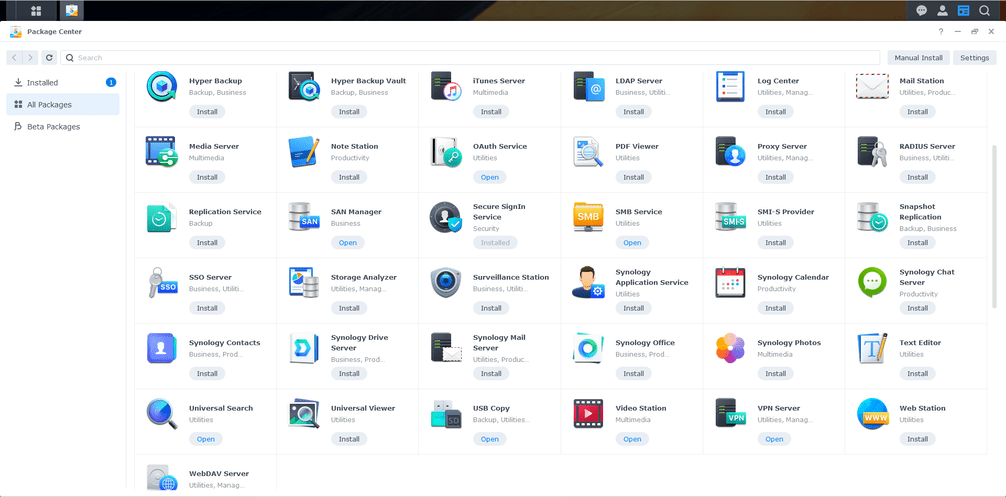Open Package Center Settings
1006x497 pixels.
(x=974, y=58)
